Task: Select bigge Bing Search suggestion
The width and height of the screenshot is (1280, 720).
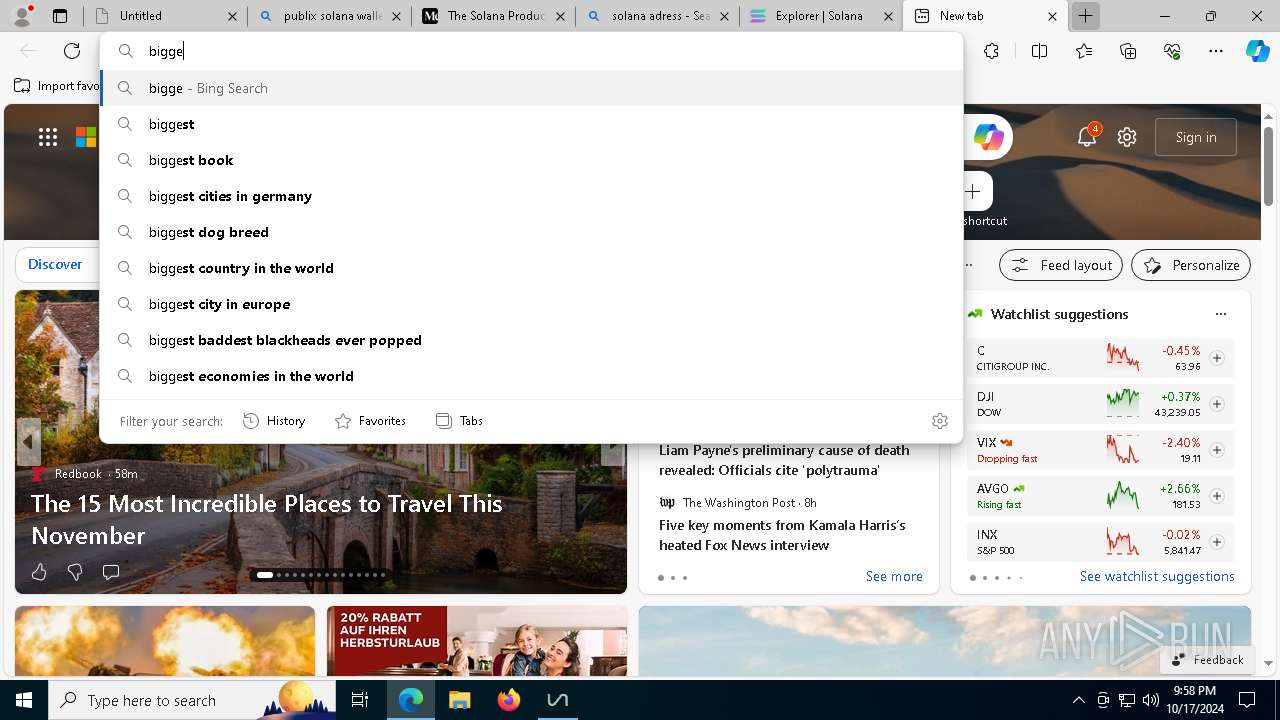Action: 531,88
